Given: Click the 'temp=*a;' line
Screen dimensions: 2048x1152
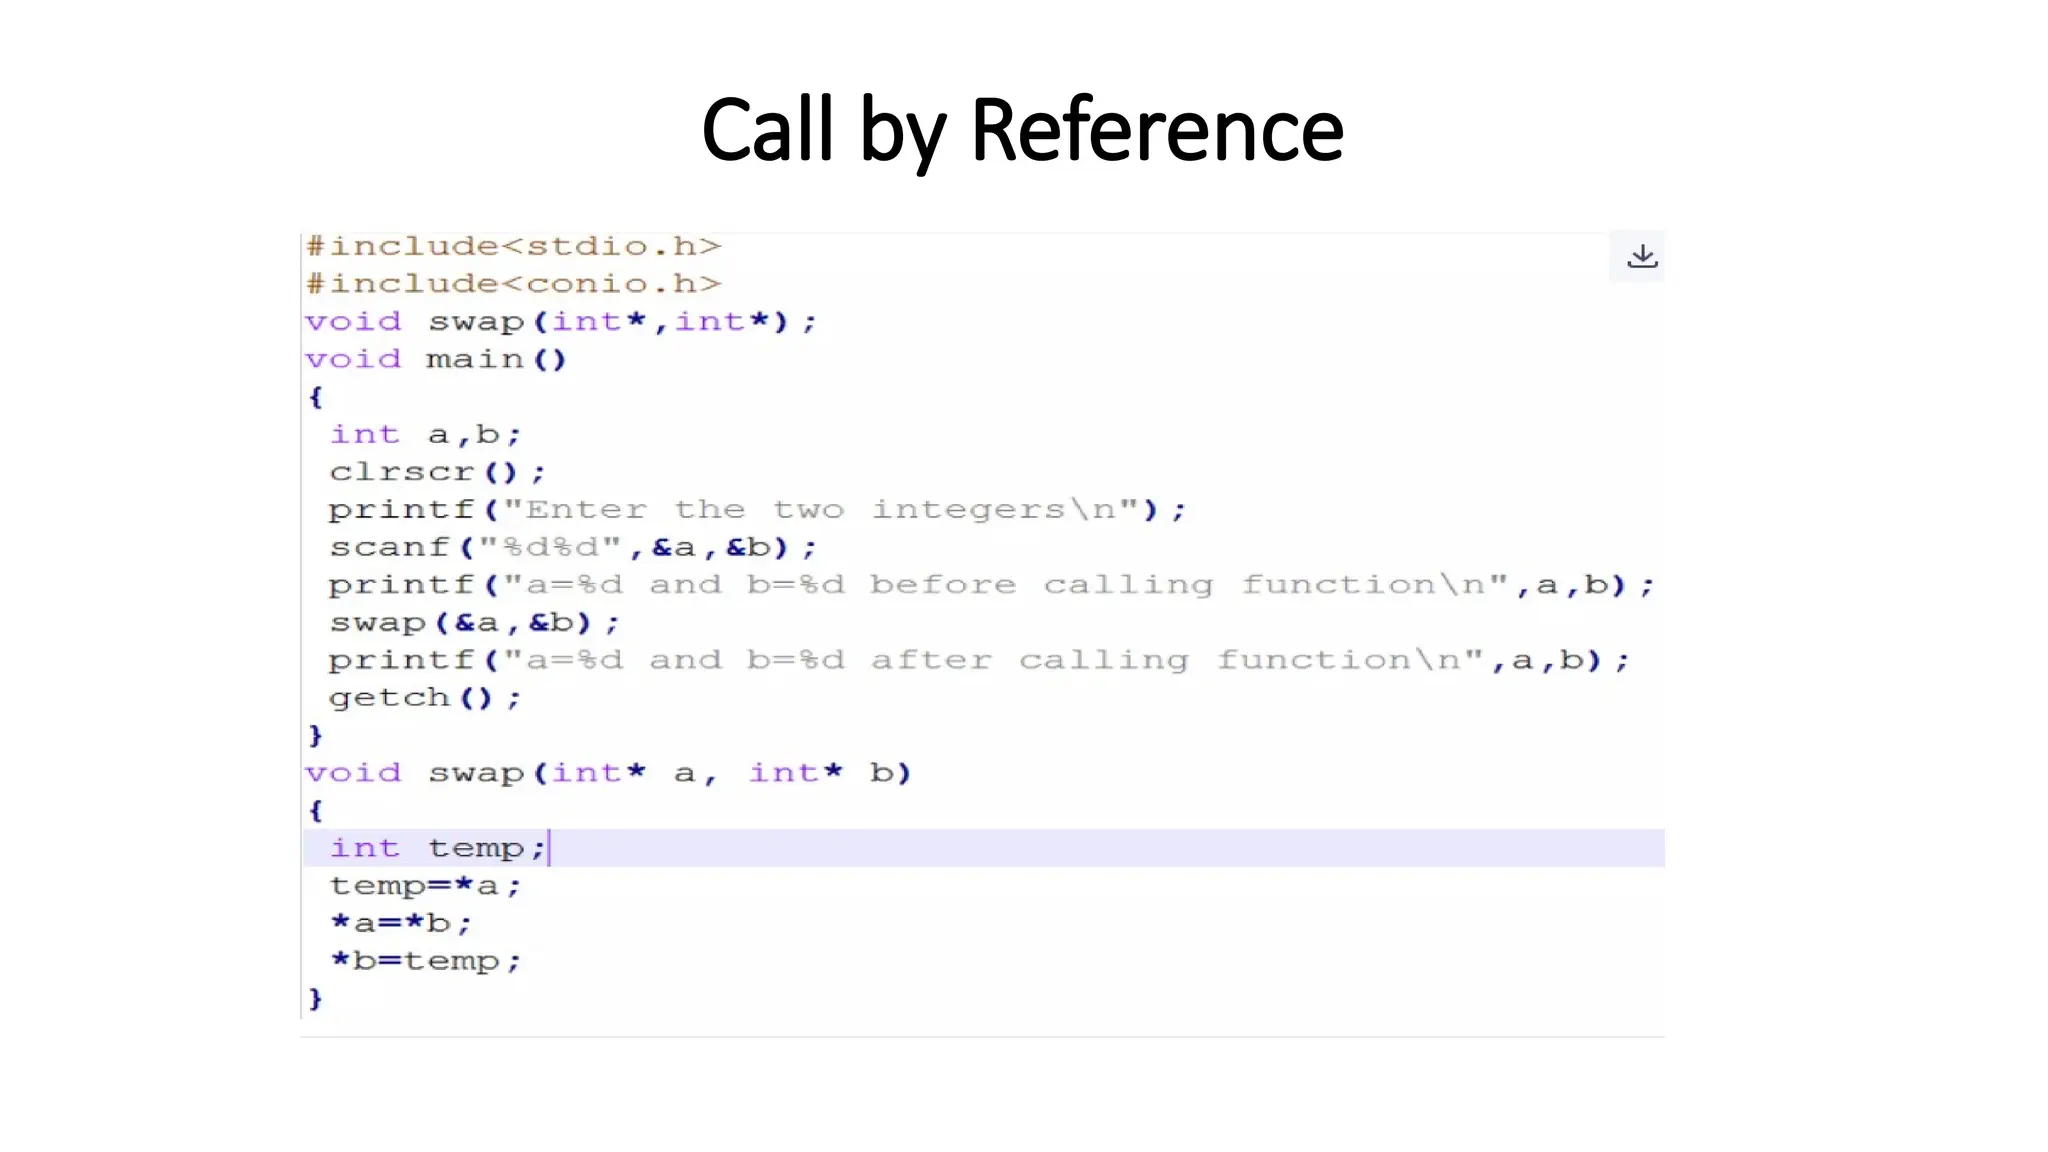Looking at the screenshot, I should tap(426, 886).
